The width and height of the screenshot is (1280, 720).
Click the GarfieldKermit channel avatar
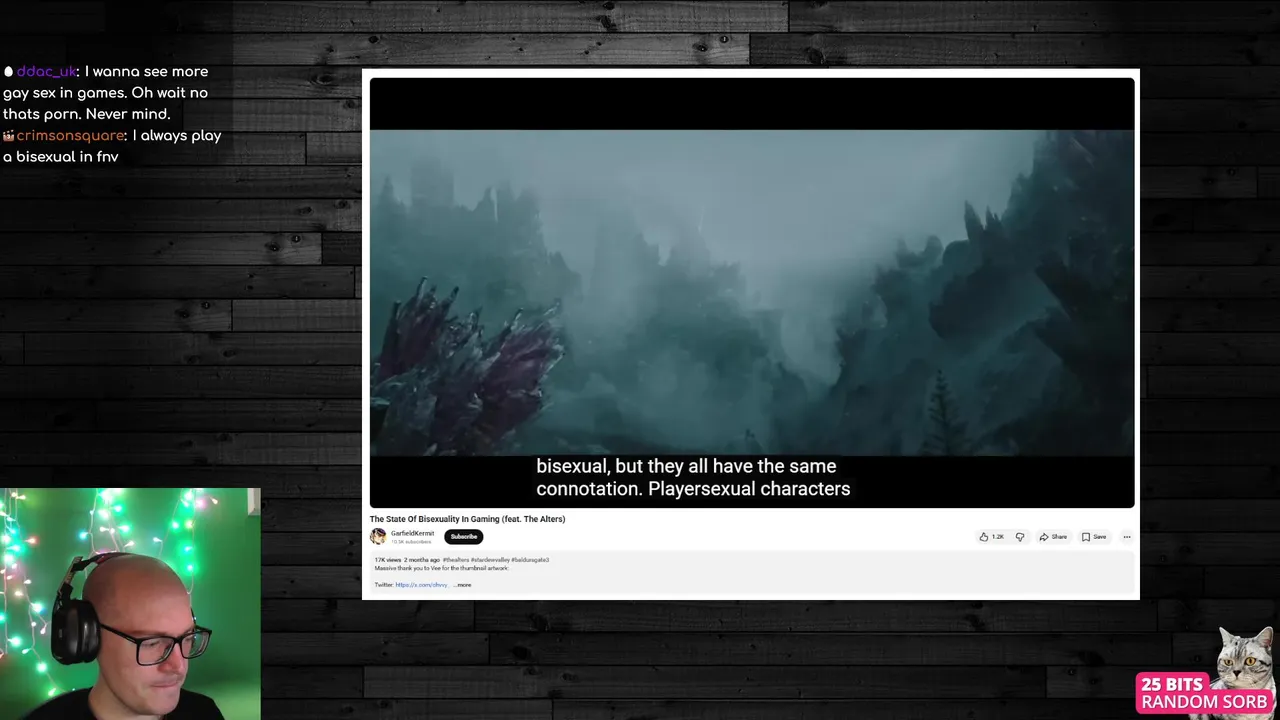click(x=378, y=536)
